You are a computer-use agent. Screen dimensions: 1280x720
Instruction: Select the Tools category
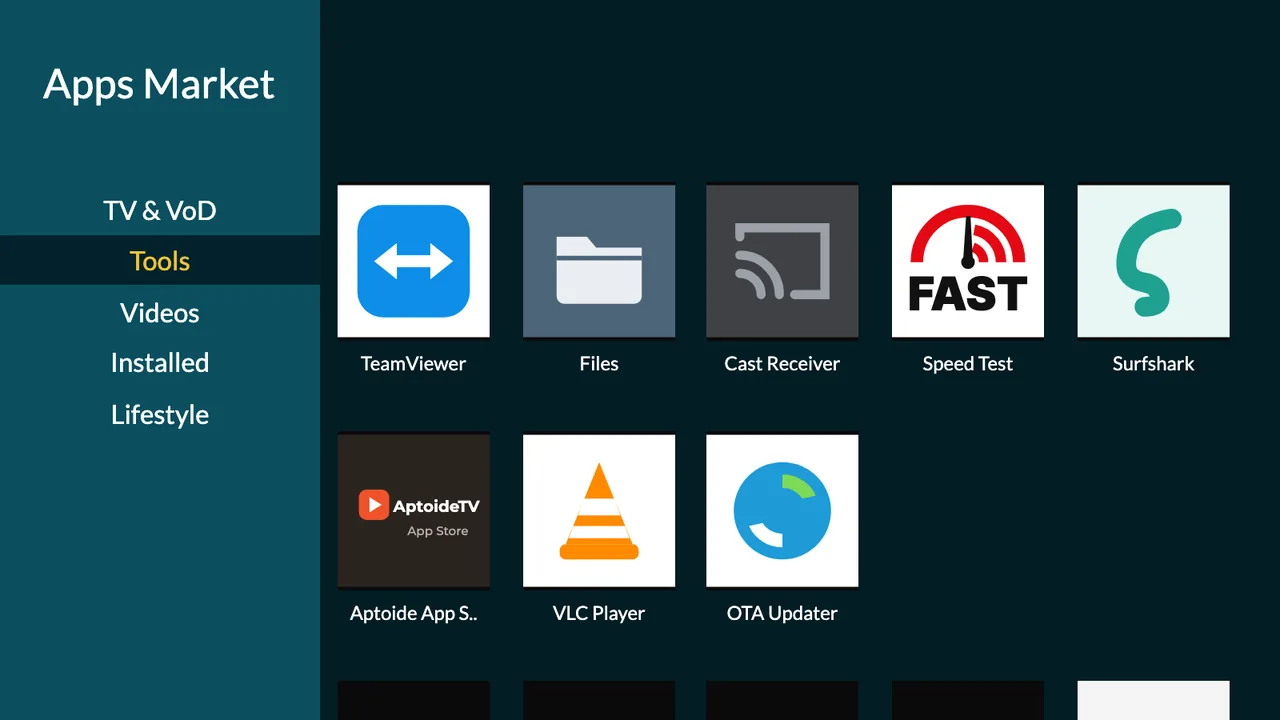160,261
